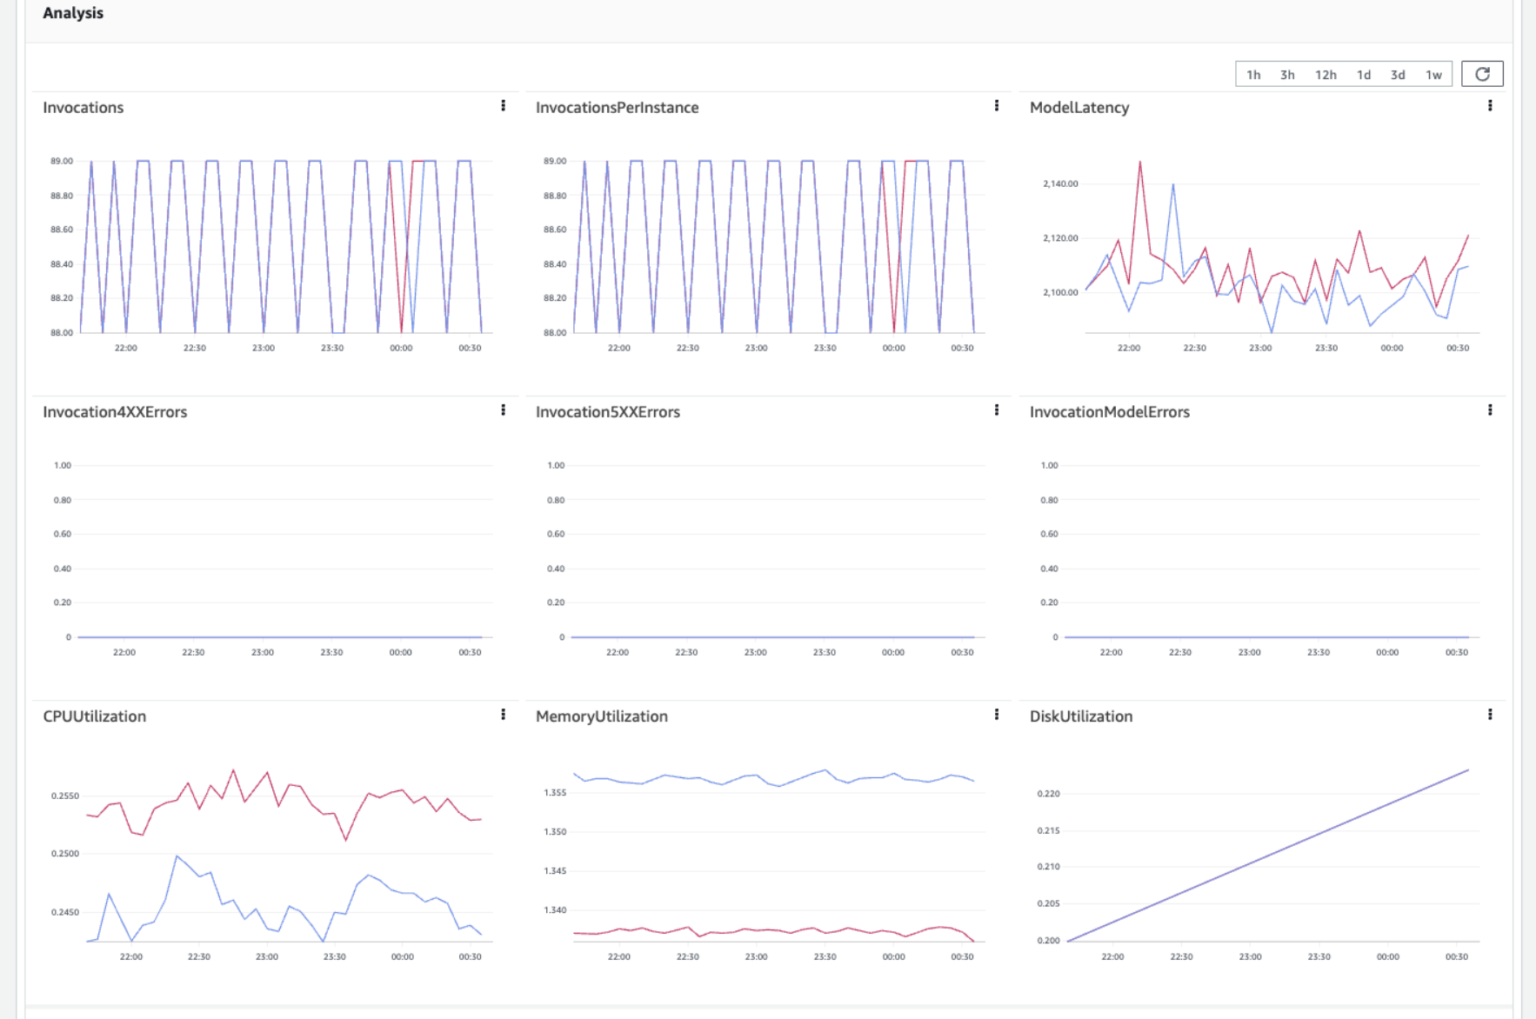Click the red ModelLatency peak spike

coord(1140,165)
